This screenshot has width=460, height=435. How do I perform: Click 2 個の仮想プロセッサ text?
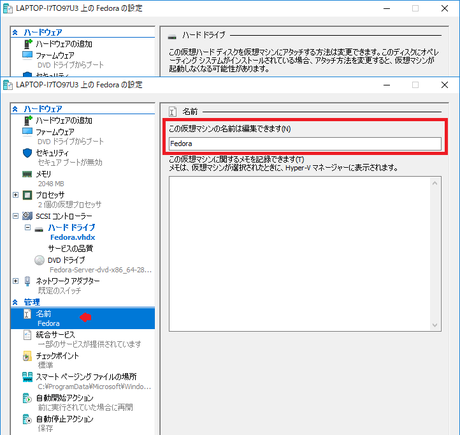(69, 205)
